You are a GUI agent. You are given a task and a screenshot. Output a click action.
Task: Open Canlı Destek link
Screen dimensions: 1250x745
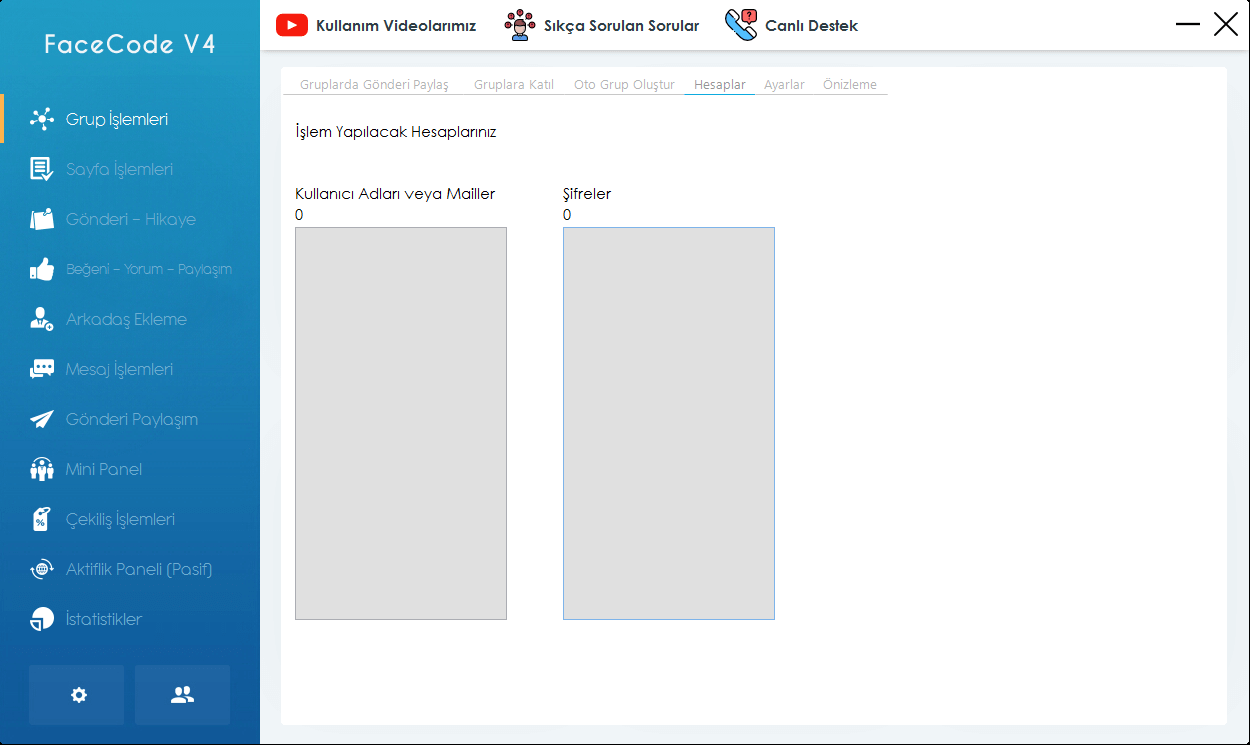[x=812, y=25]
